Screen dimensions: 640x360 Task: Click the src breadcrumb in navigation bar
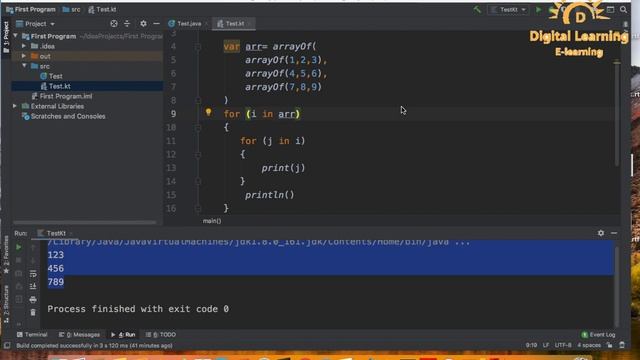tap(72, 9)
